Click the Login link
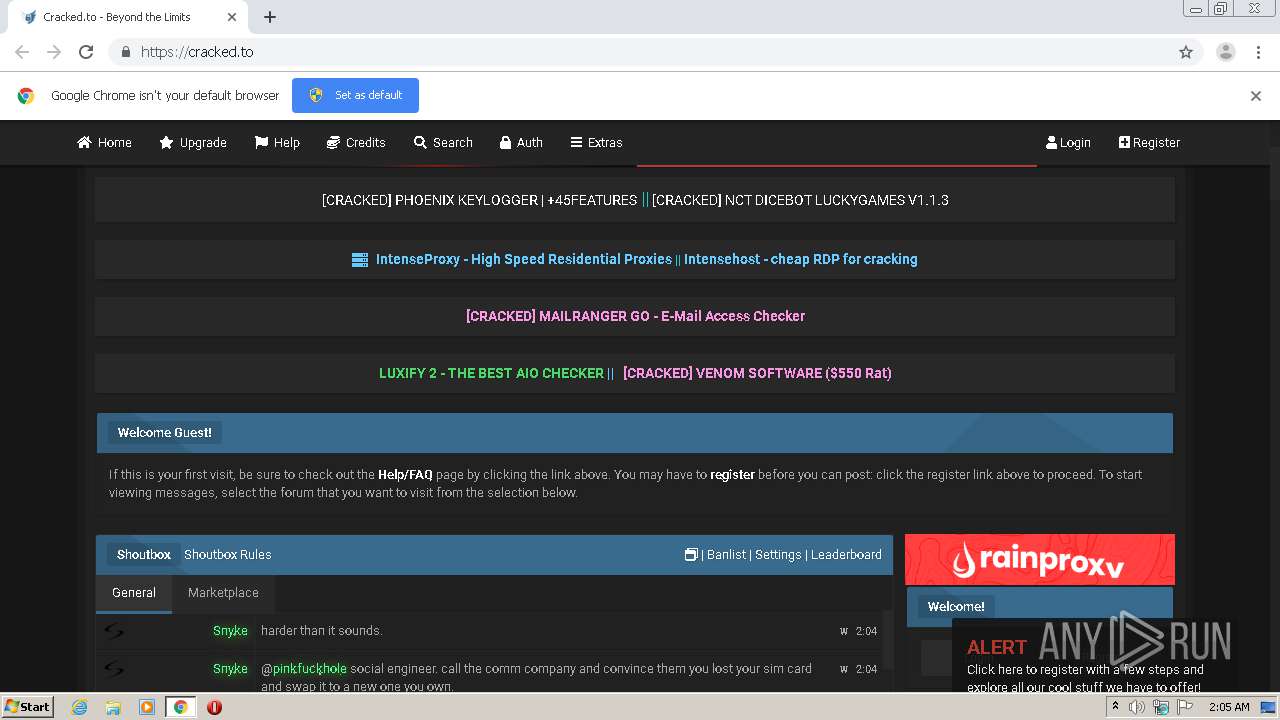The height and width of the screenshot is (720, 1280). click(x=1068, y=142)
